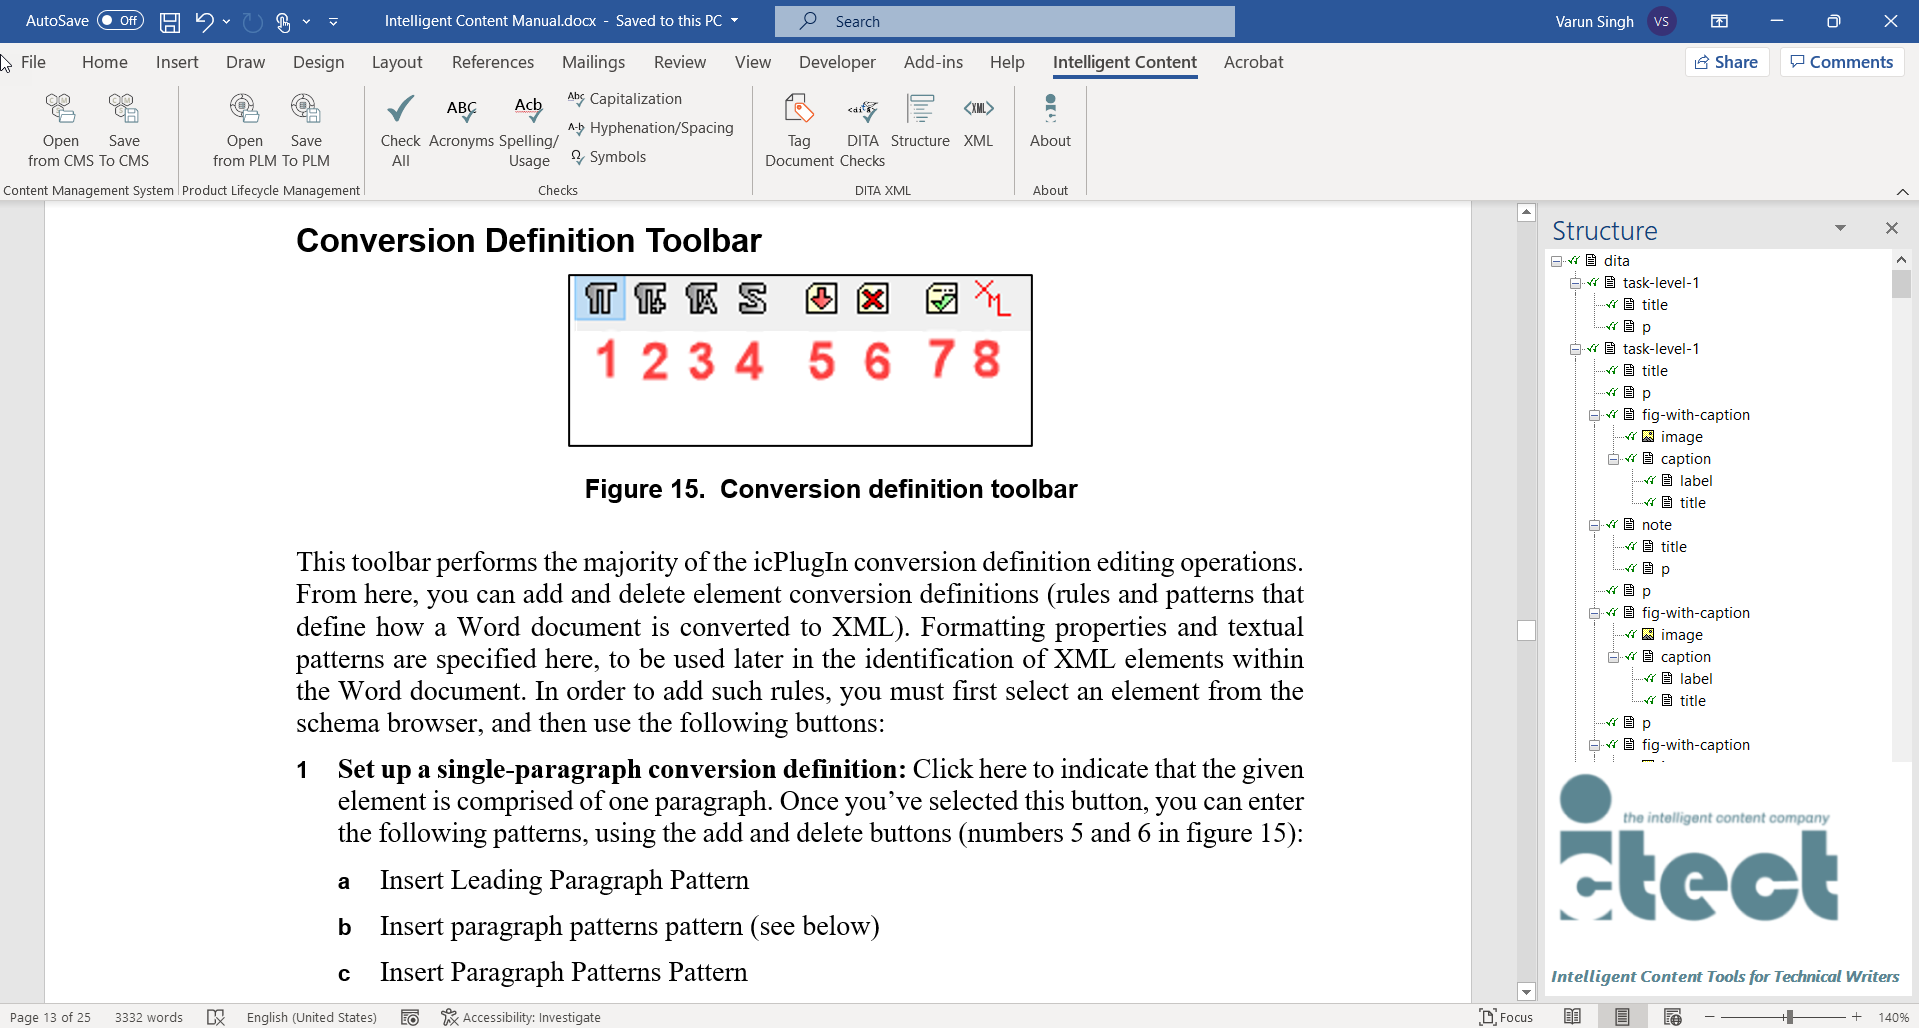Click the Save icon in title bar
The width and height of the screenshot is (1919, 1028).
[x=170, y=21]
